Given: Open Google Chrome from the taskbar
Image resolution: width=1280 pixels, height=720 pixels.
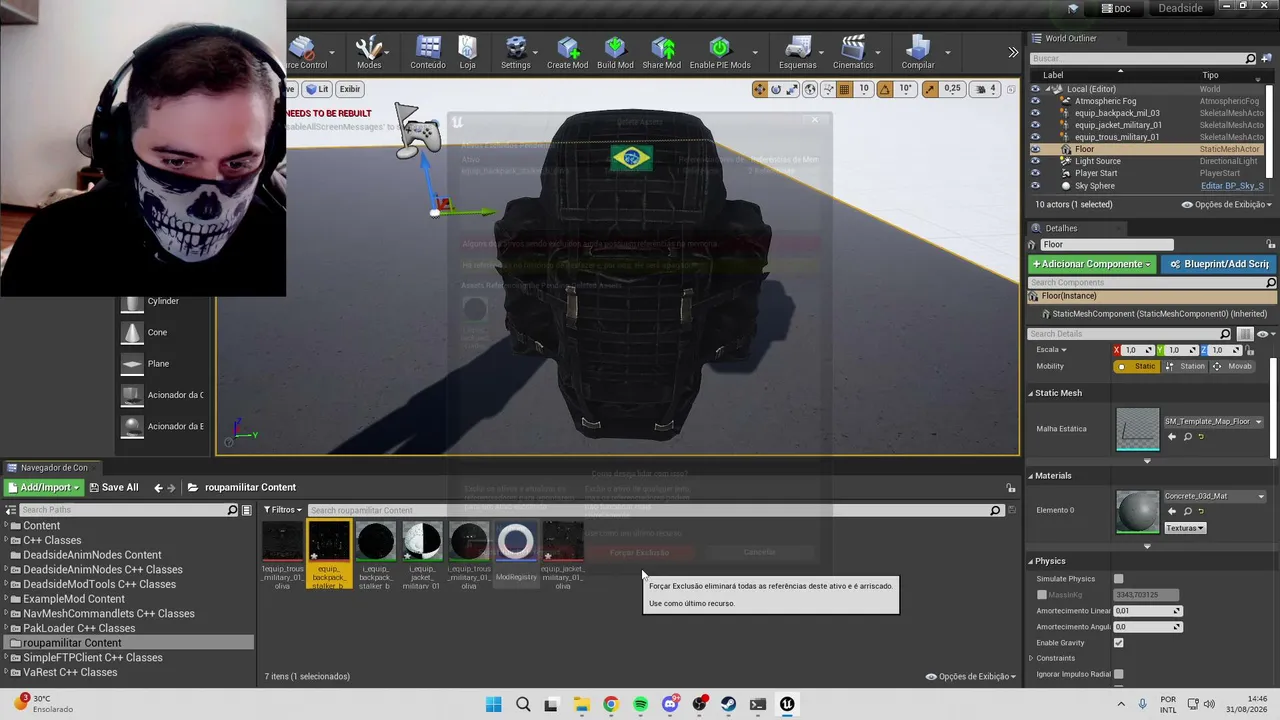Looking at the screenshot, I should 611,704.
